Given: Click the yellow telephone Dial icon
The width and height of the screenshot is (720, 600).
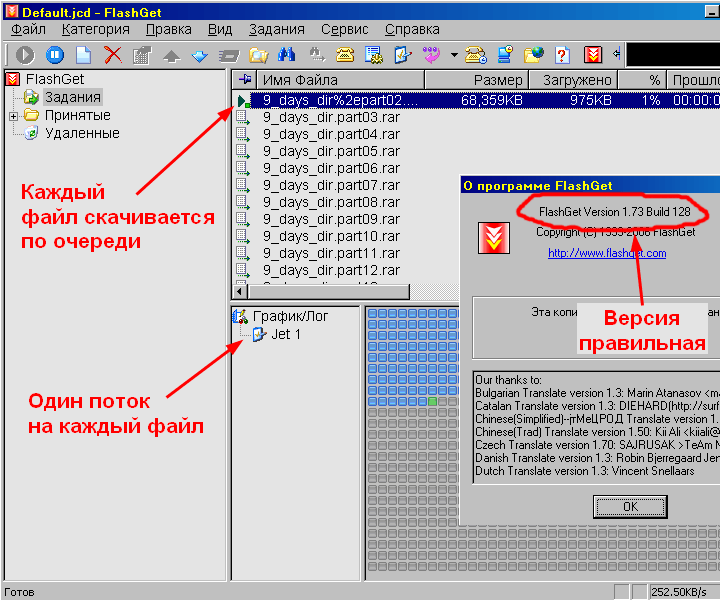Looking at the screenshot, I should pos(344,55).
